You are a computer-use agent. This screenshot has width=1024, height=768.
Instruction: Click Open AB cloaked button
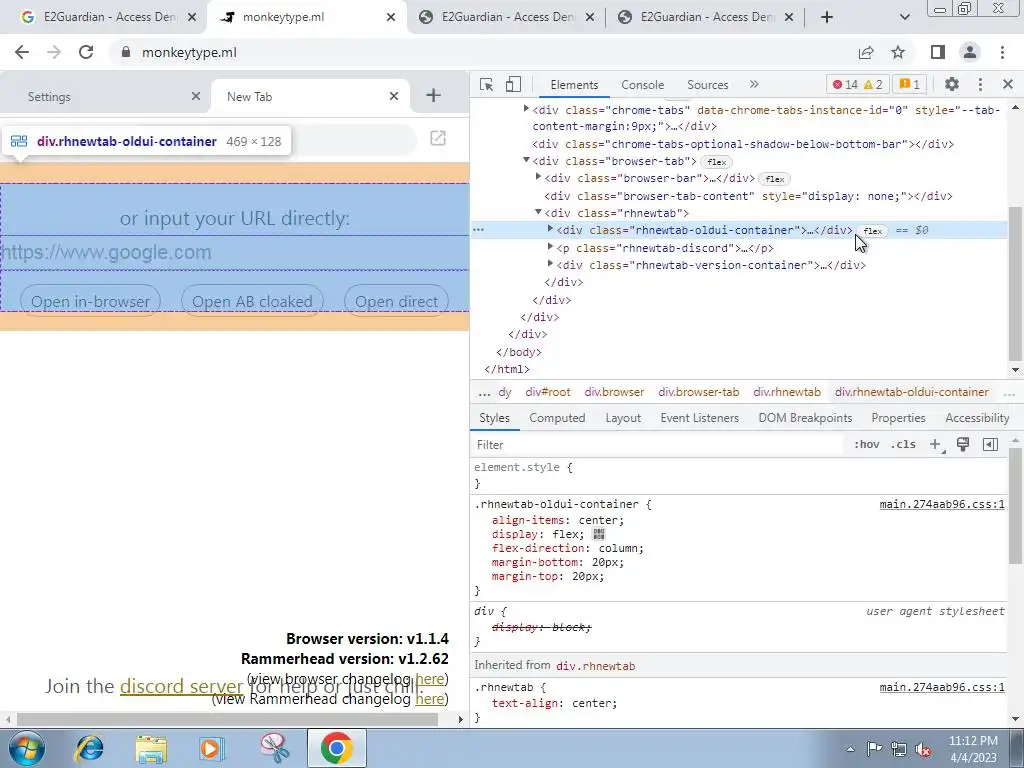pos(252,301)
